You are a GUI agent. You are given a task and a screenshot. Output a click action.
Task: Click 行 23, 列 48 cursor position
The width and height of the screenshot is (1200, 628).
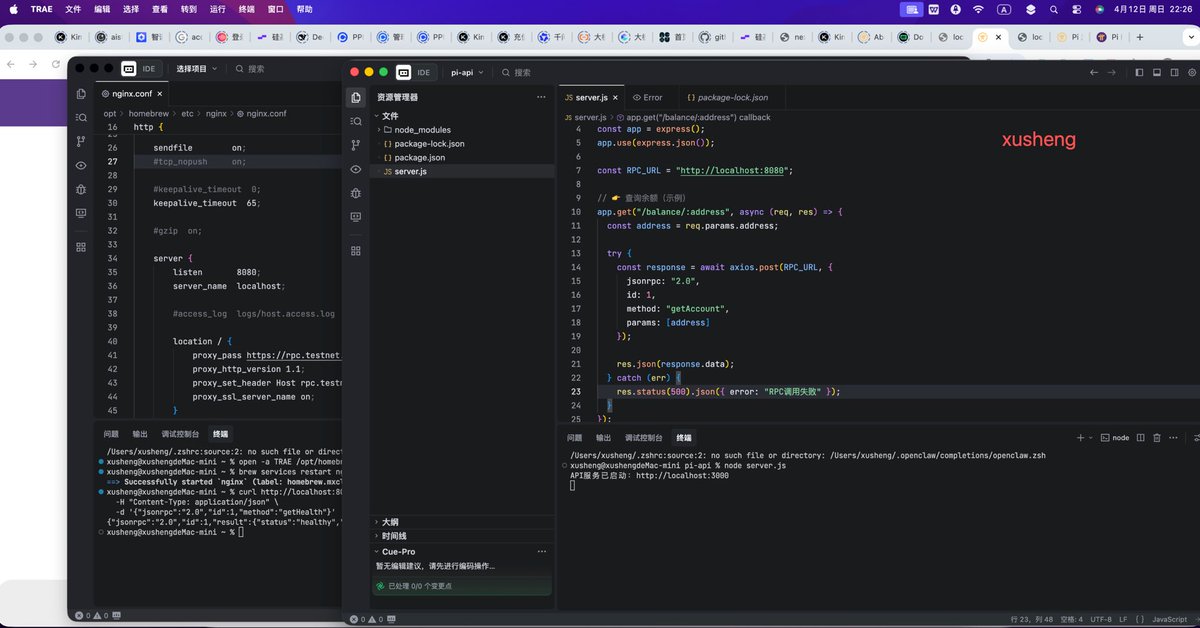coord(1030,620)
